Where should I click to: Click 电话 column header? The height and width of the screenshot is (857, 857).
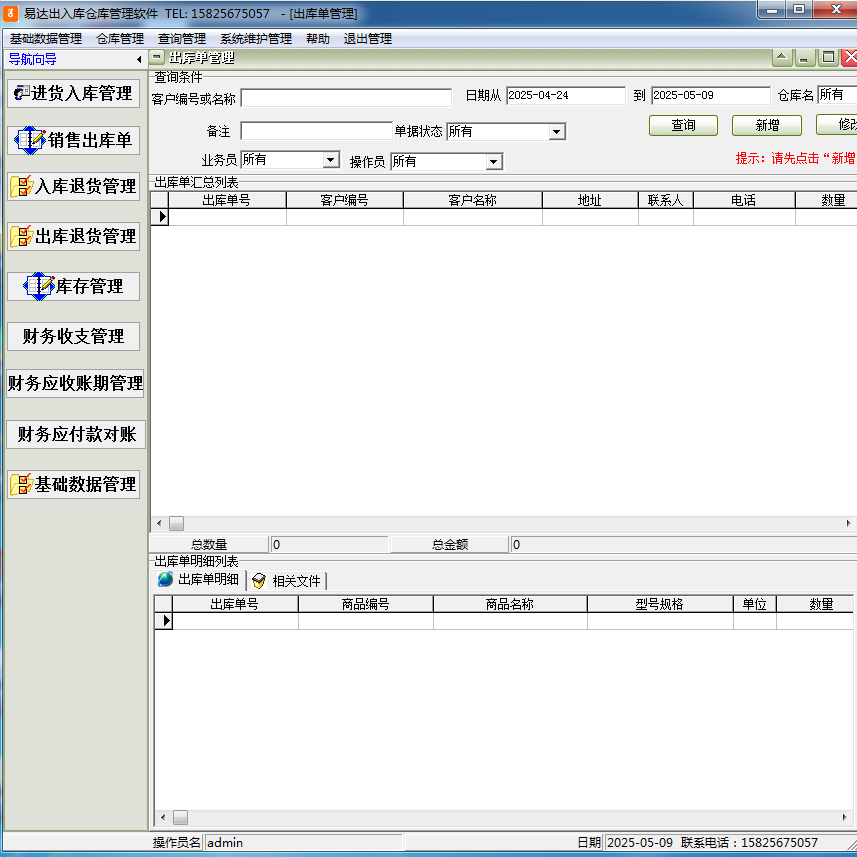[743, 200]
